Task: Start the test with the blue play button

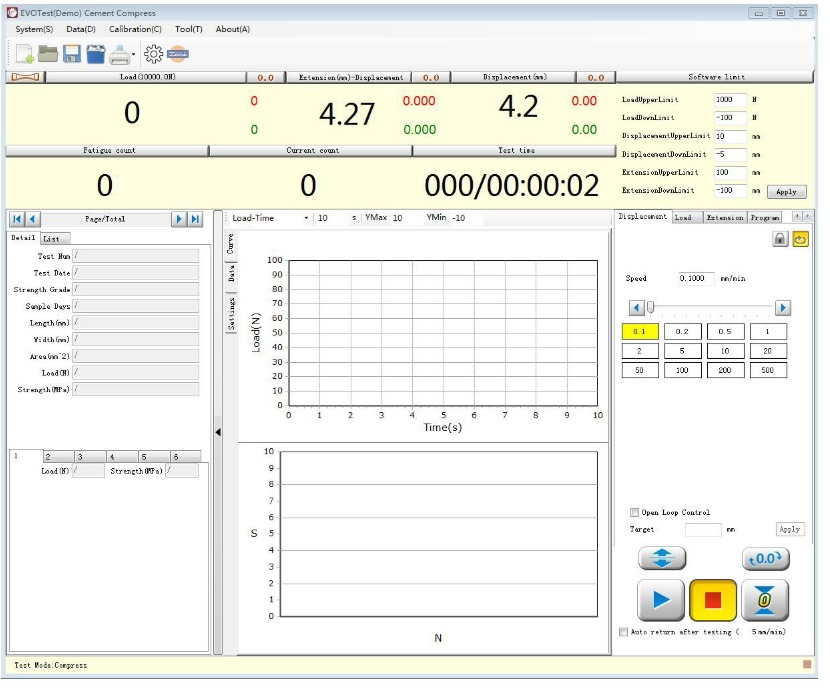Action: [x=661, y=600]
